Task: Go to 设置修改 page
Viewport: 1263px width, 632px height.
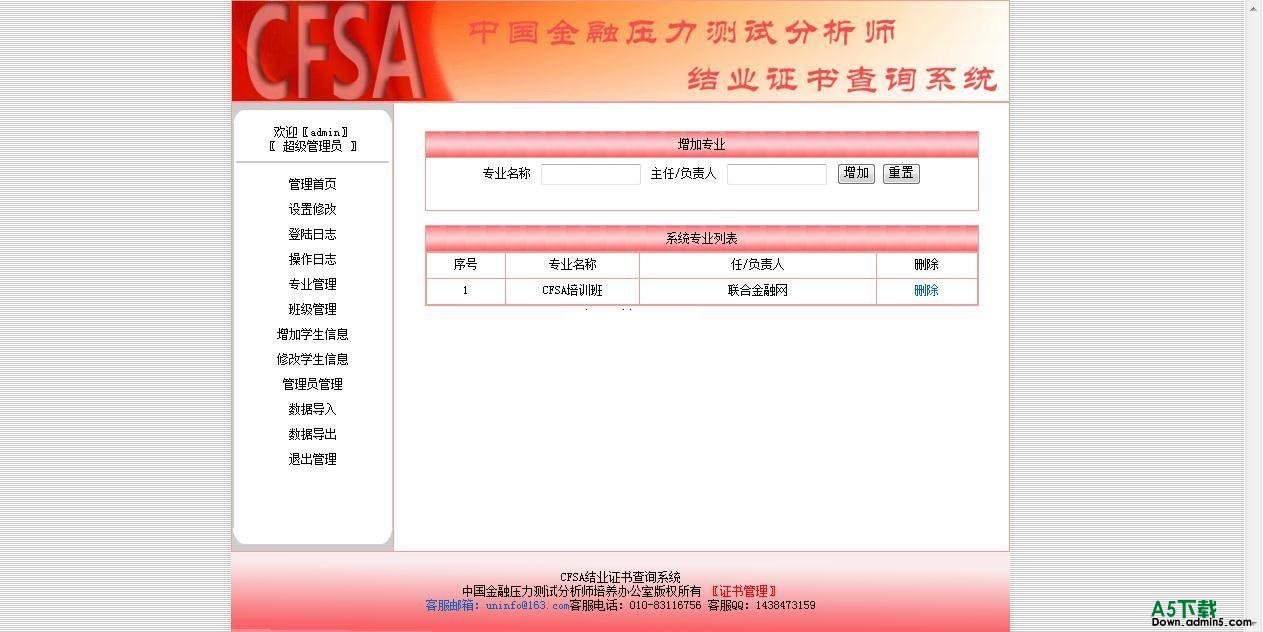Action: [312, 209]
